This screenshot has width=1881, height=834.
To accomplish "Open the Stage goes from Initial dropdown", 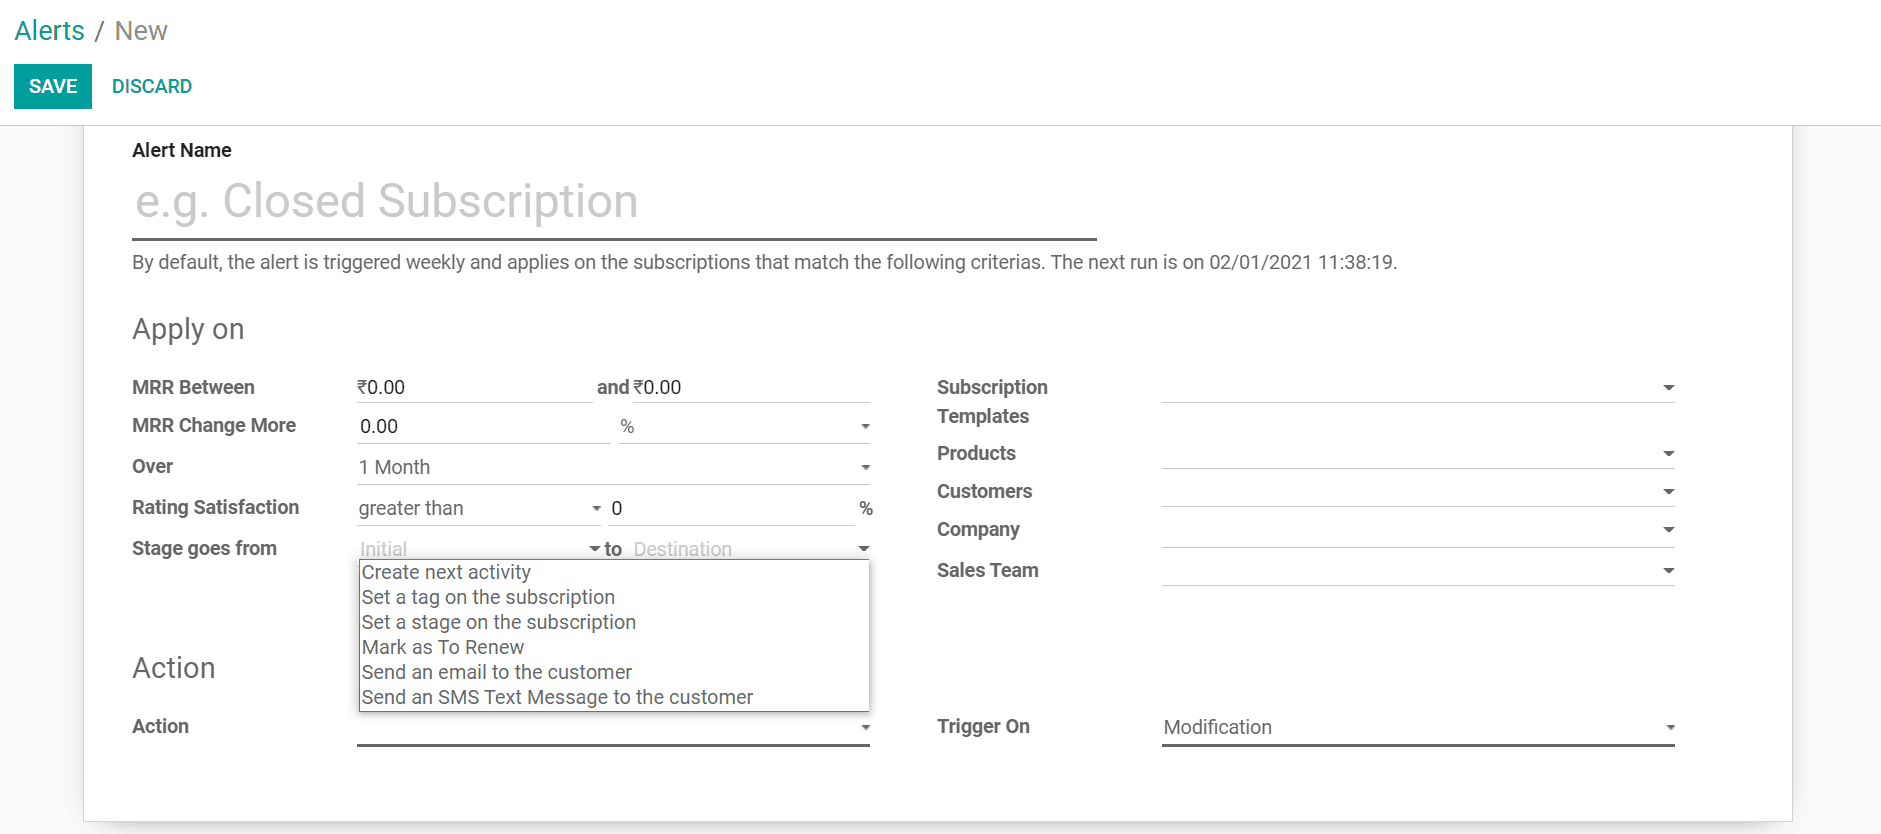I will pos(479,549).
